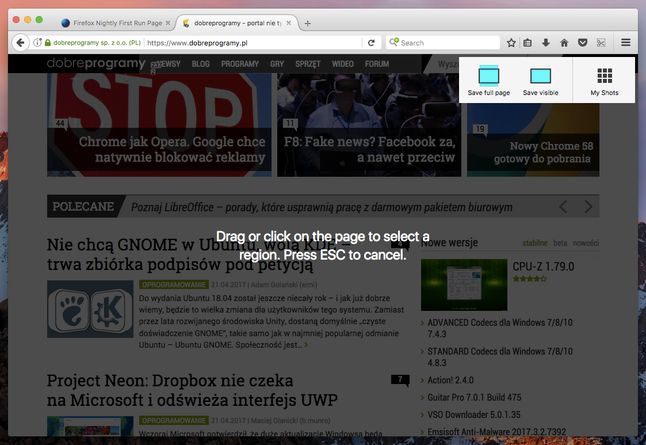Image resolution: width=646 pixels, height=445 pixels.
Task: Click the dobreprogramy site logo
Action: point(96,63)
